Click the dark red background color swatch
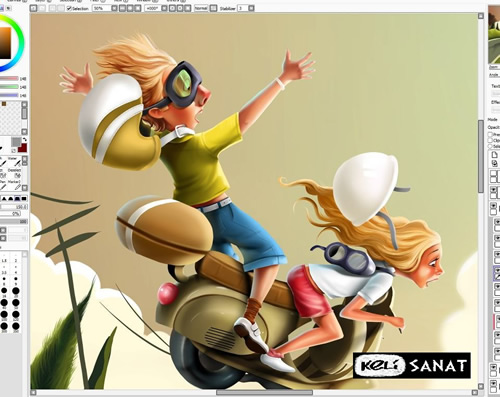The image size is (500, 397). pyautogui.click(x=22, y=148)
